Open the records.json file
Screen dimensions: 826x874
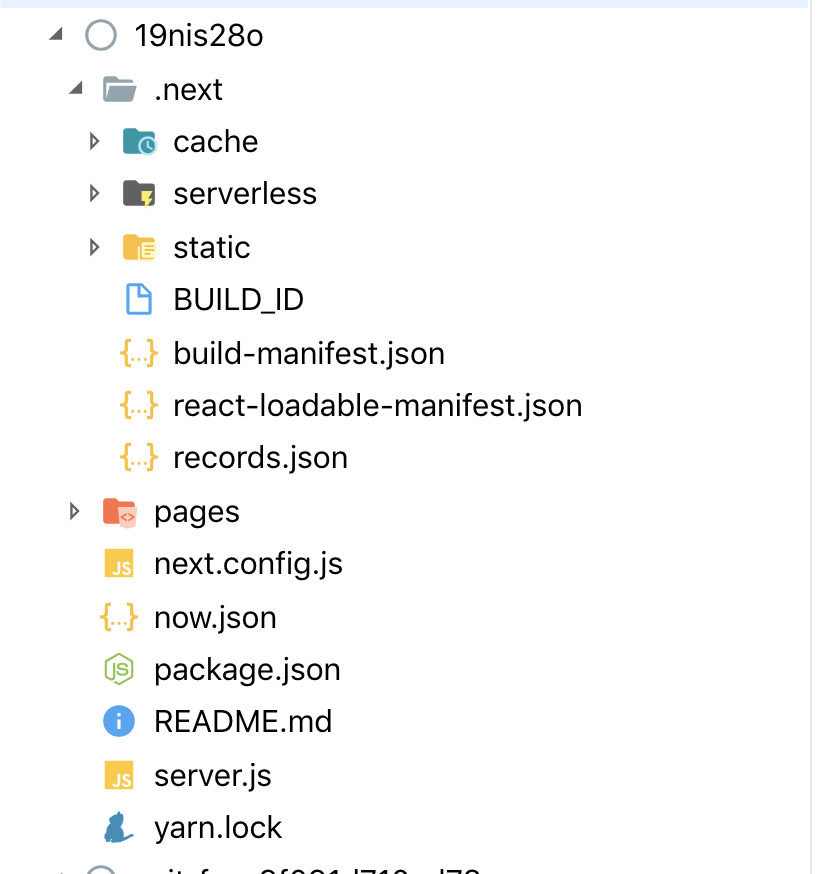point(260,457)
